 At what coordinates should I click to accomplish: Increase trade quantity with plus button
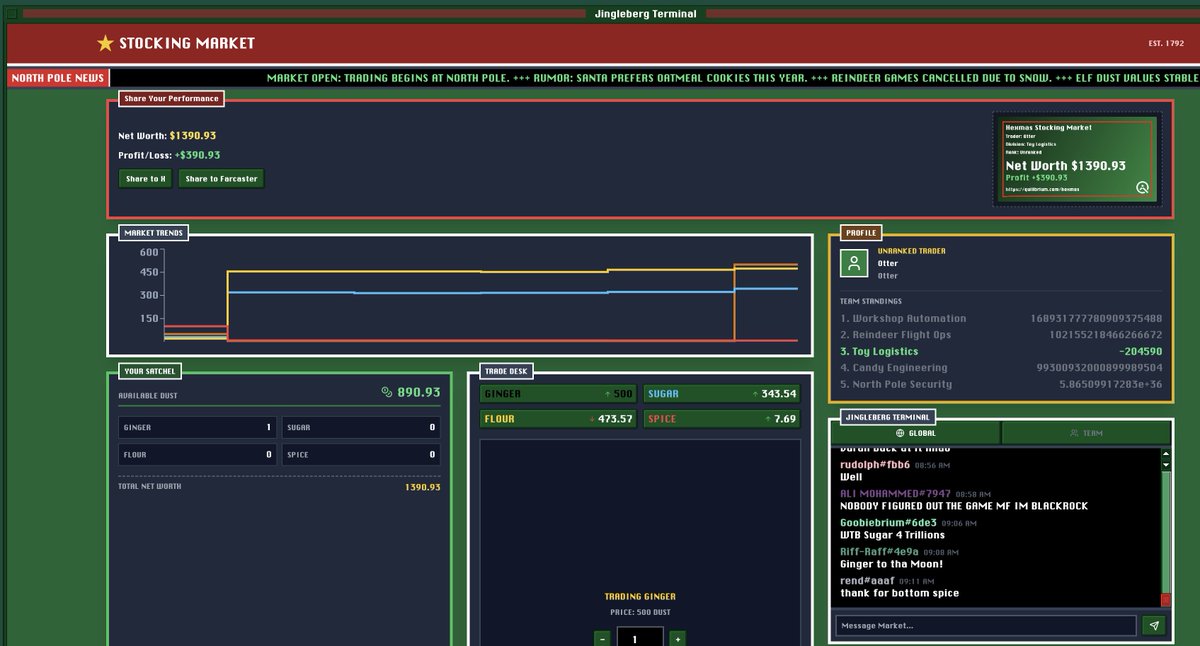677,638
